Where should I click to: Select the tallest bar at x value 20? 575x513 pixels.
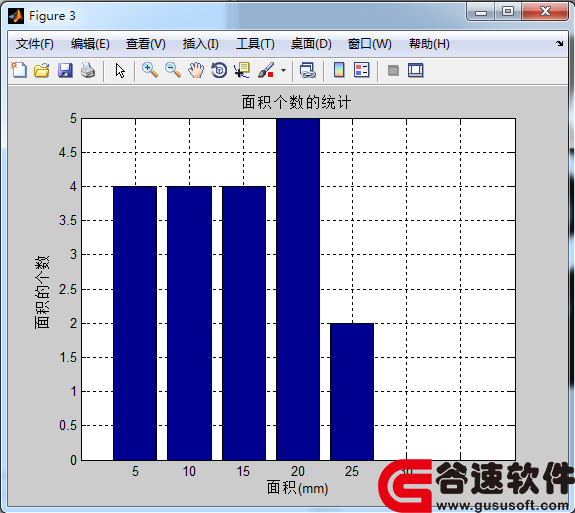[298, 289]
